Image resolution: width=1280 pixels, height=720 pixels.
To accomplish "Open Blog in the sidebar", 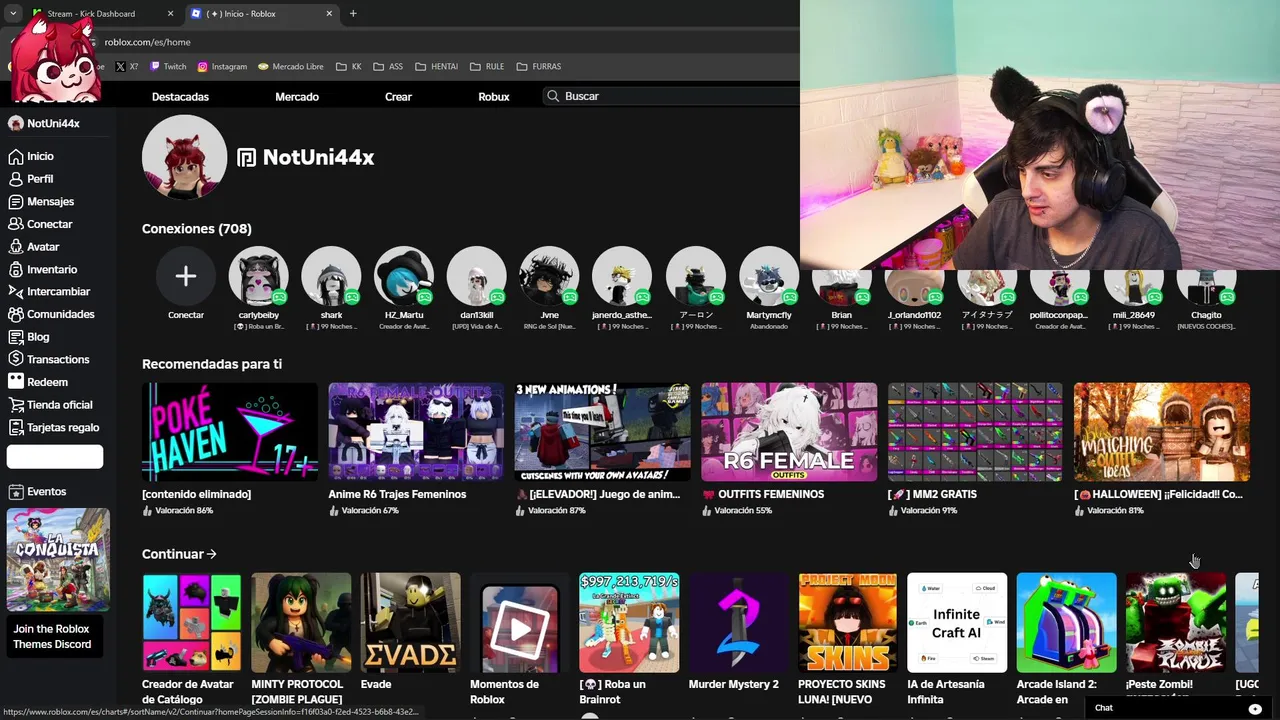I will 29,337.
